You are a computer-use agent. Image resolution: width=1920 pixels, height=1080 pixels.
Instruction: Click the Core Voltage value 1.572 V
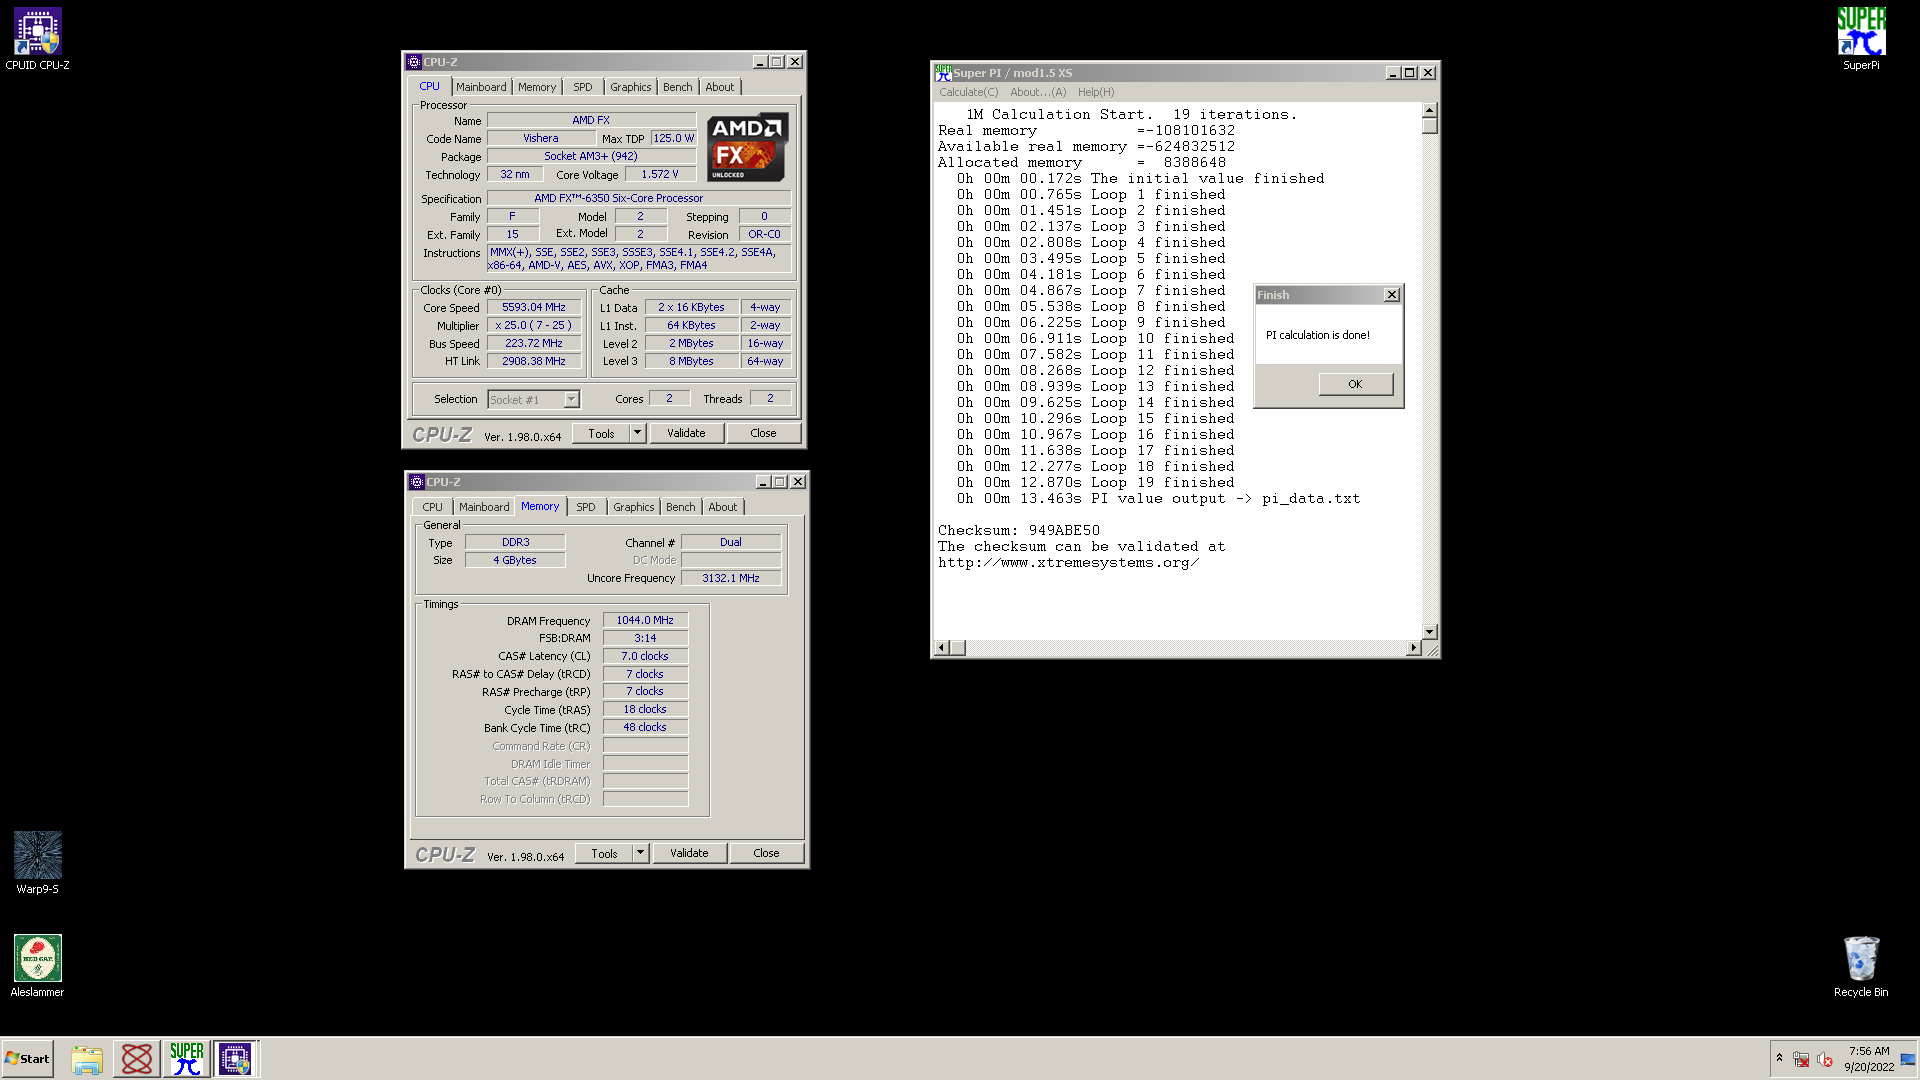660,174
